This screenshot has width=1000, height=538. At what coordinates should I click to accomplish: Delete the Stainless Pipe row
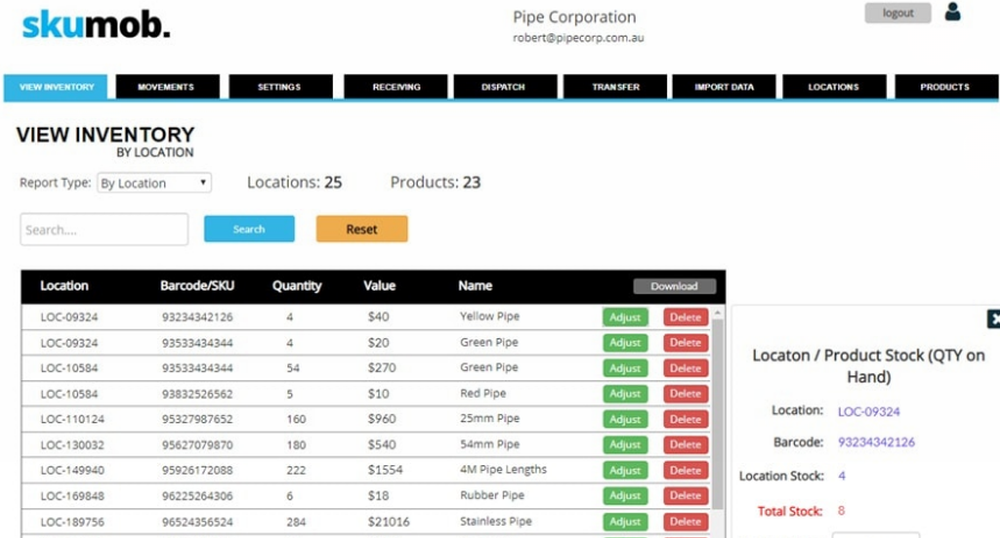[686, 521]
